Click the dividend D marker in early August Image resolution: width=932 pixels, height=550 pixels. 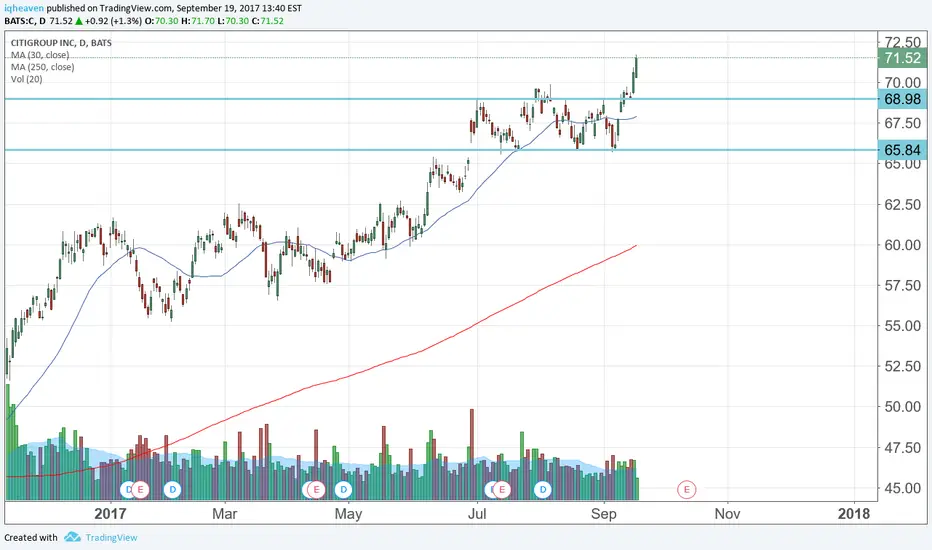[543, 490]
